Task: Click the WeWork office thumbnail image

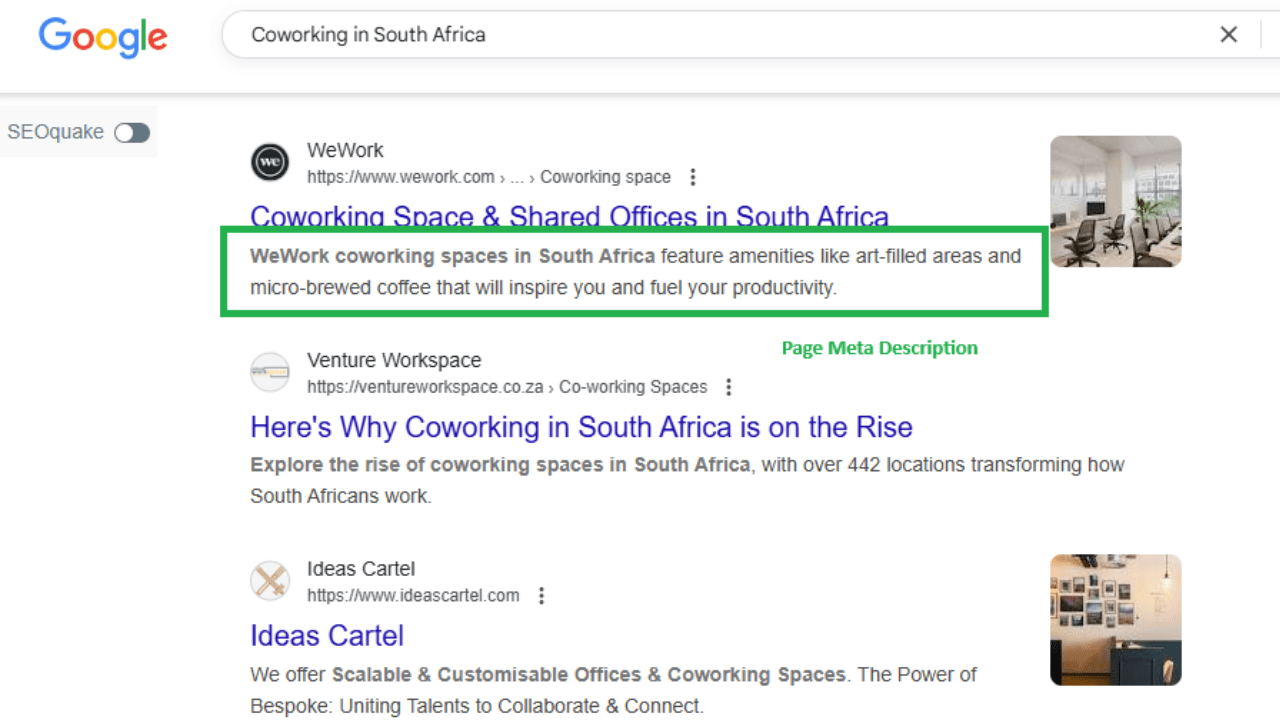Action: coord(1115,201)
